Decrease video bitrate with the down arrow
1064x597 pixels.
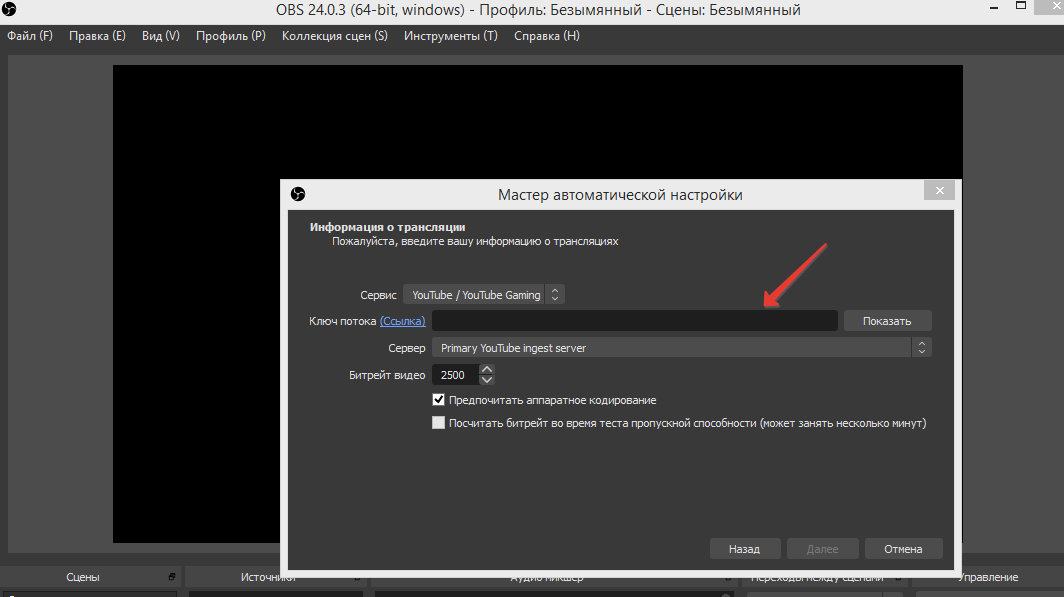pos(487,381)
